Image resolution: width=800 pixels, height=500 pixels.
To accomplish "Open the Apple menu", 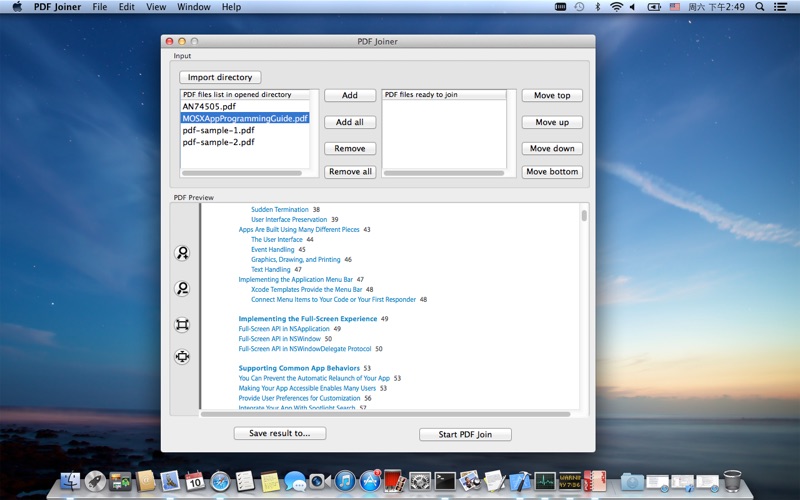I will coord(17,7).
